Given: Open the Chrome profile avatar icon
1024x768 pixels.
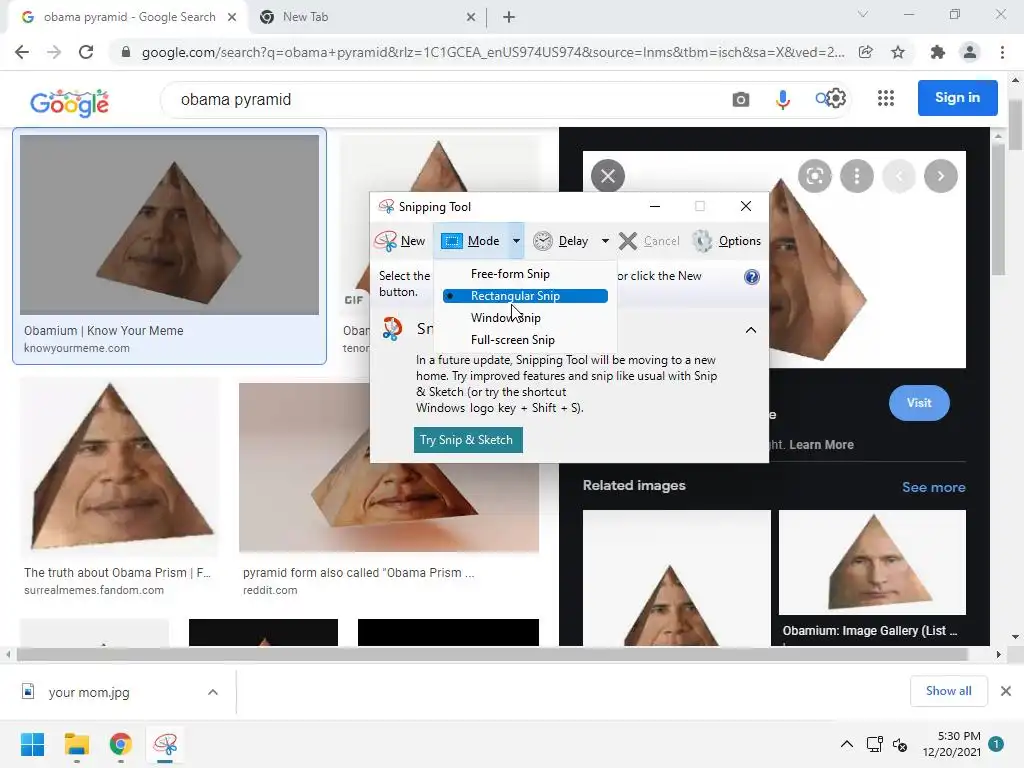Looking at the screenshot, I should coord(970,52).
